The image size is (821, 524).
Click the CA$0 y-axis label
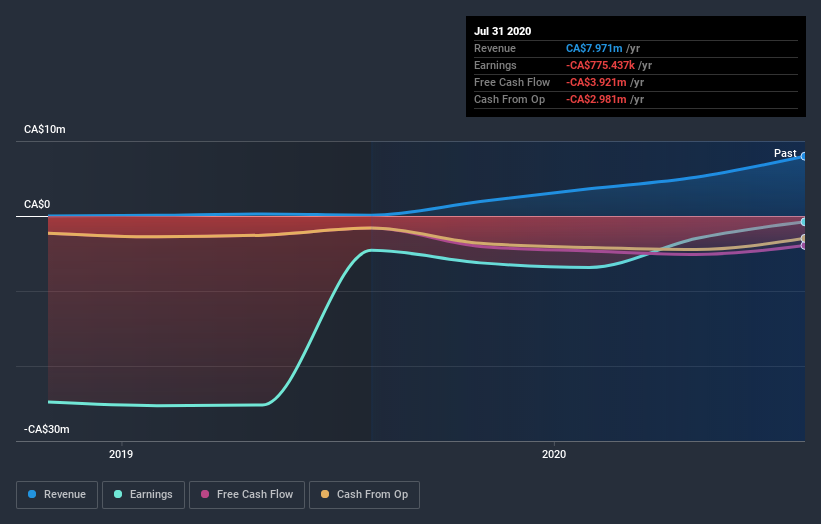(x=37, y=204)
